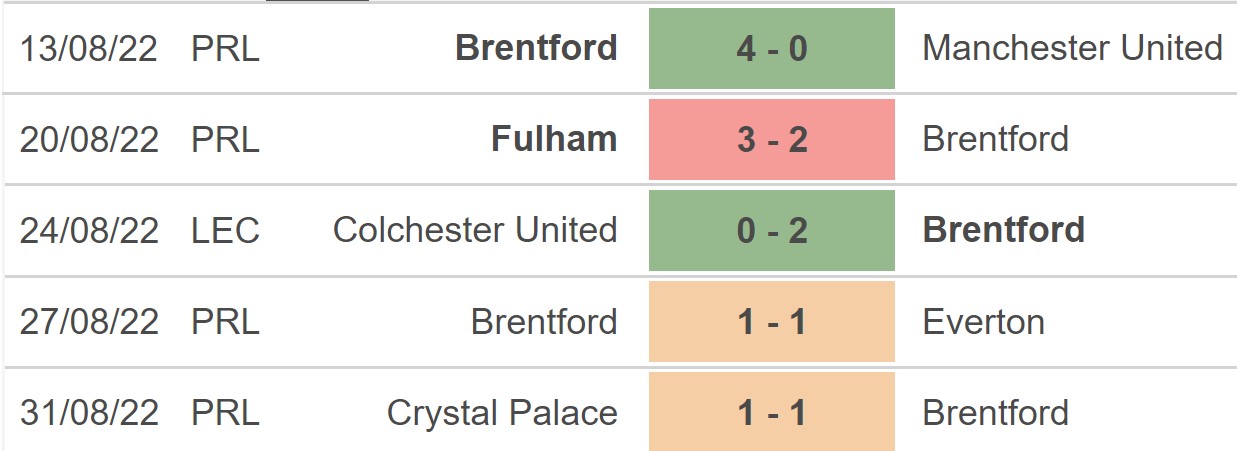
Task: Click bold Brentford in Colchester United row
Action: 1003,230
